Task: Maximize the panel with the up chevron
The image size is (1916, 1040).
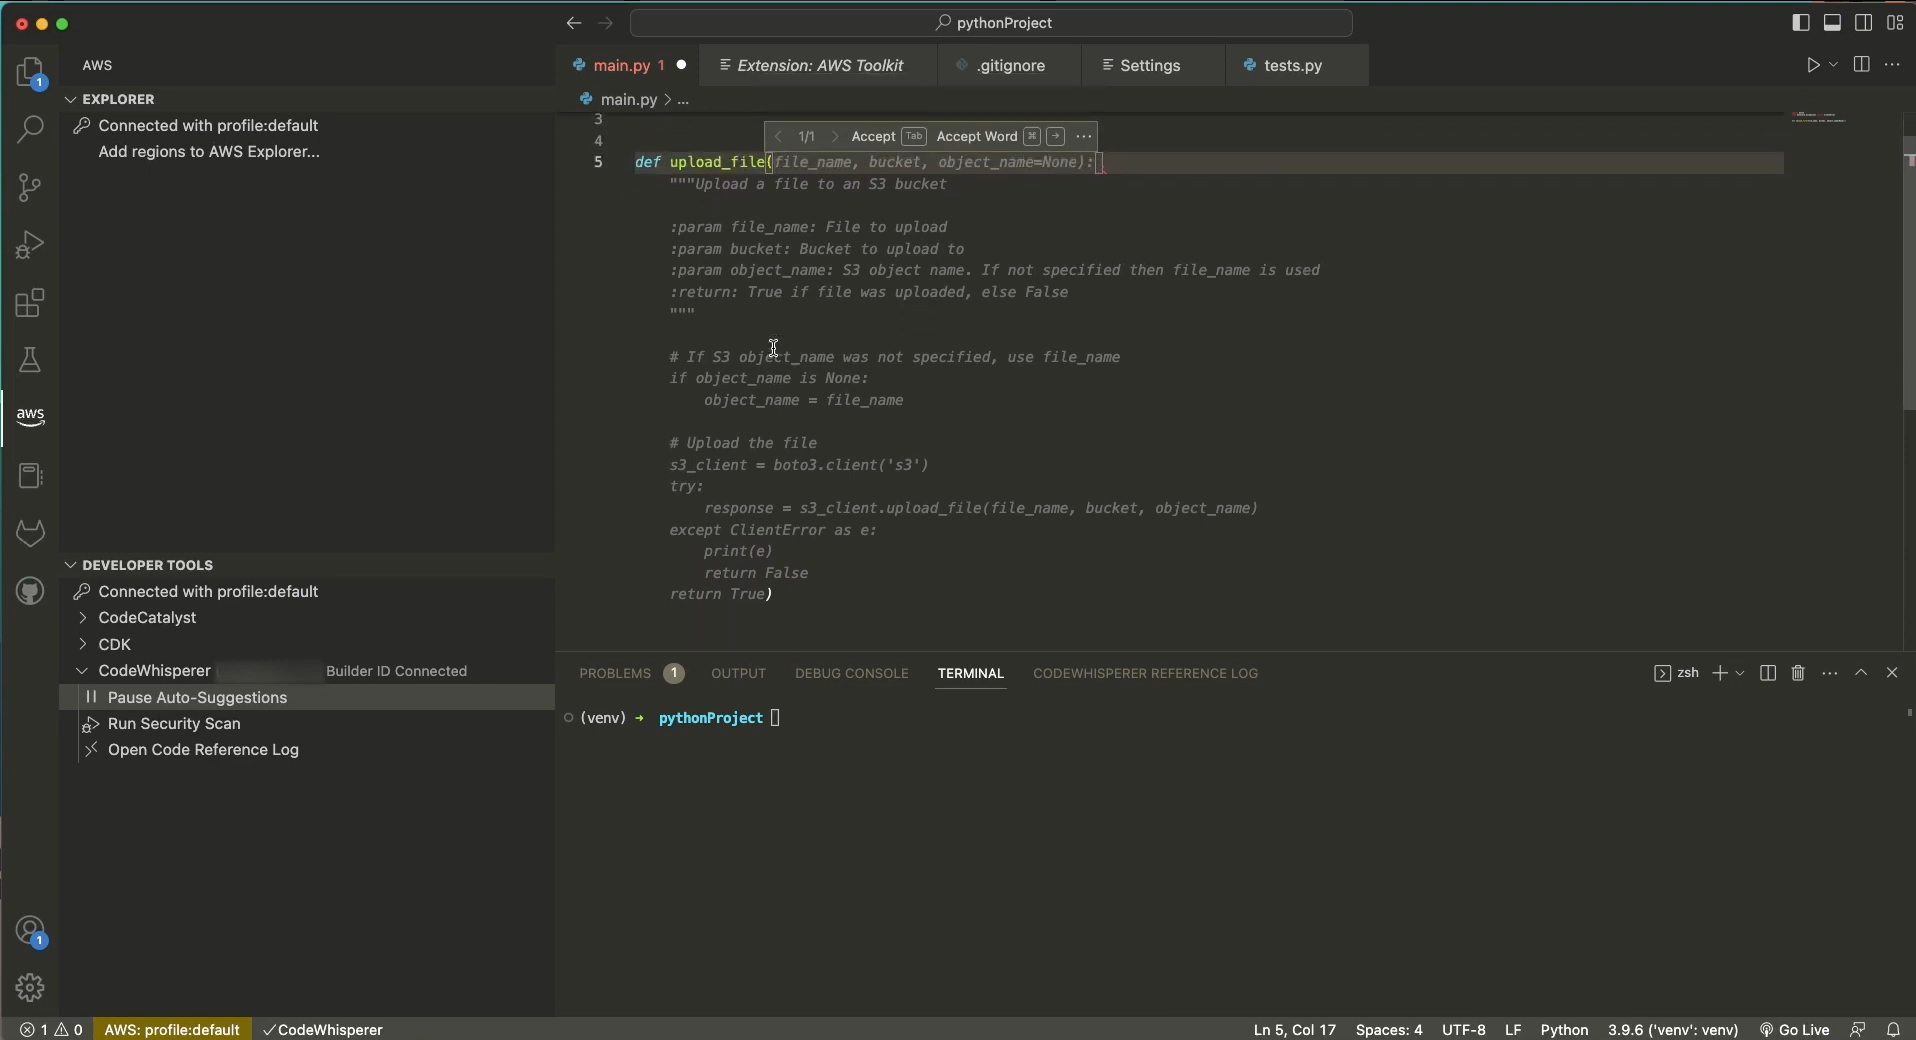Action: (x=1862, y=674)
